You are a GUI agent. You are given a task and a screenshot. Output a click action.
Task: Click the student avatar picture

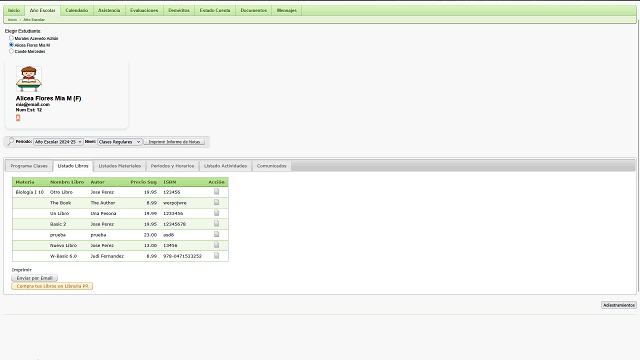pos(29,79)
